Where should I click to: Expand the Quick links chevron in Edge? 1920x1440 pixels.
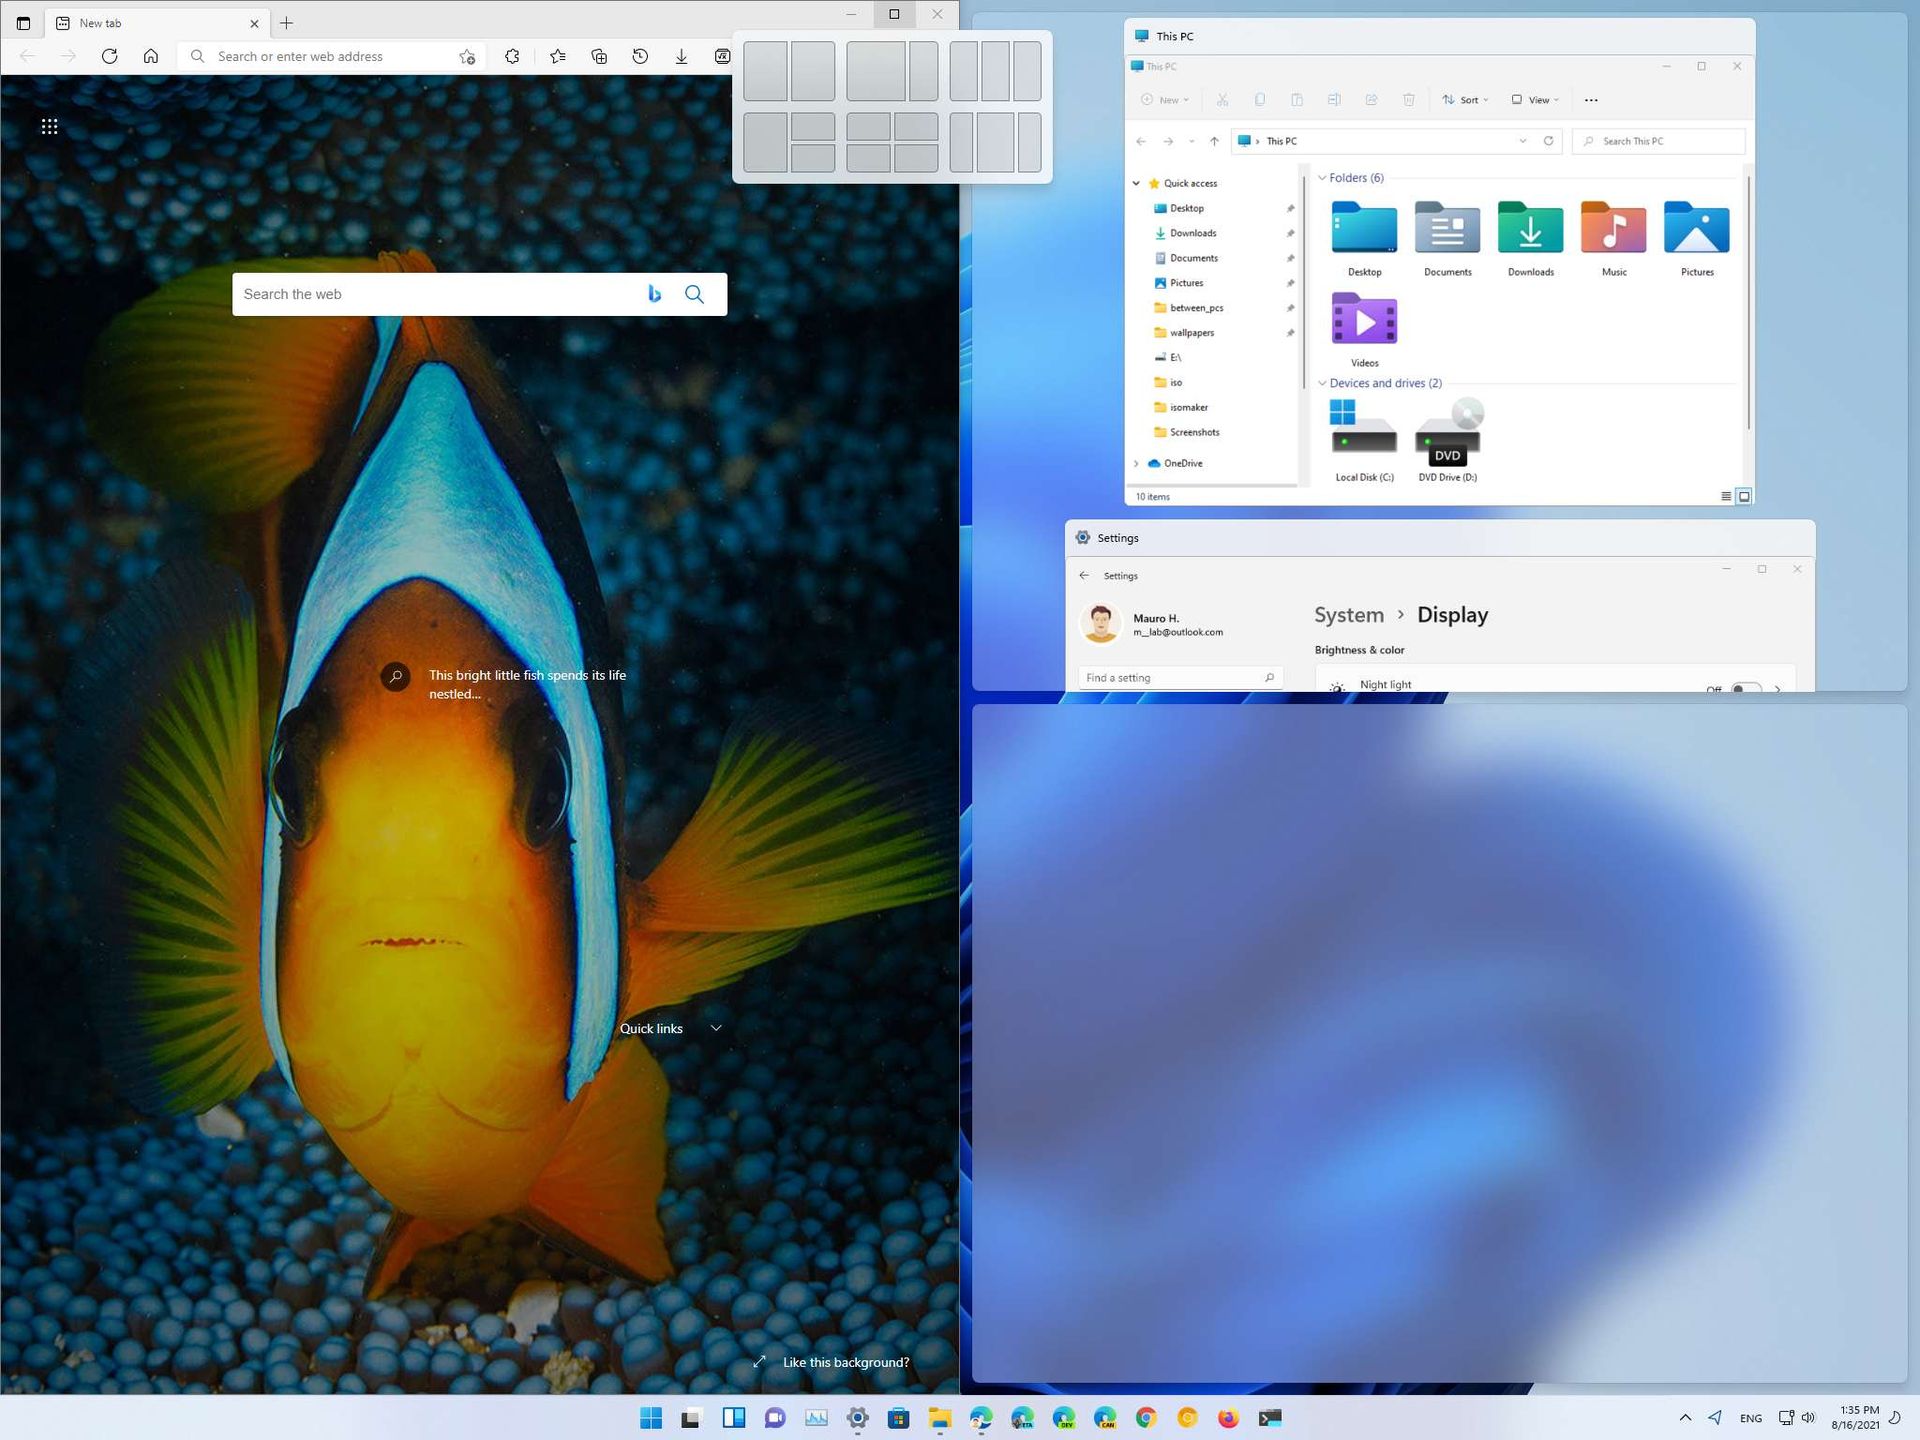tap(716, 1028)
